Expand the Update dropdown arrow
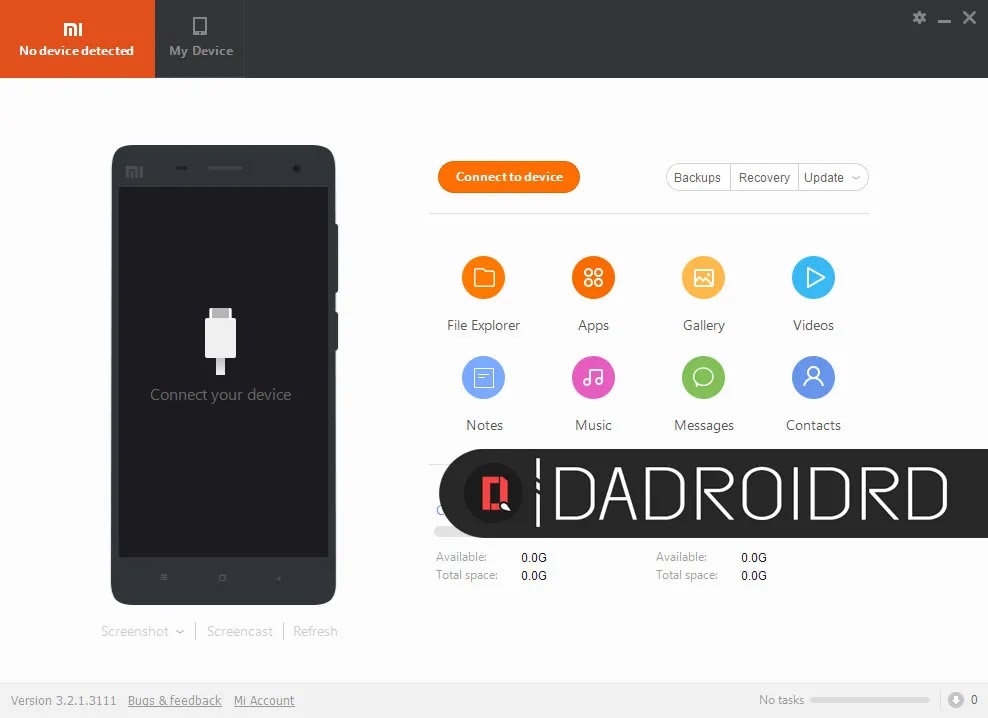This screenshot has width=988, height=718. 856,178
